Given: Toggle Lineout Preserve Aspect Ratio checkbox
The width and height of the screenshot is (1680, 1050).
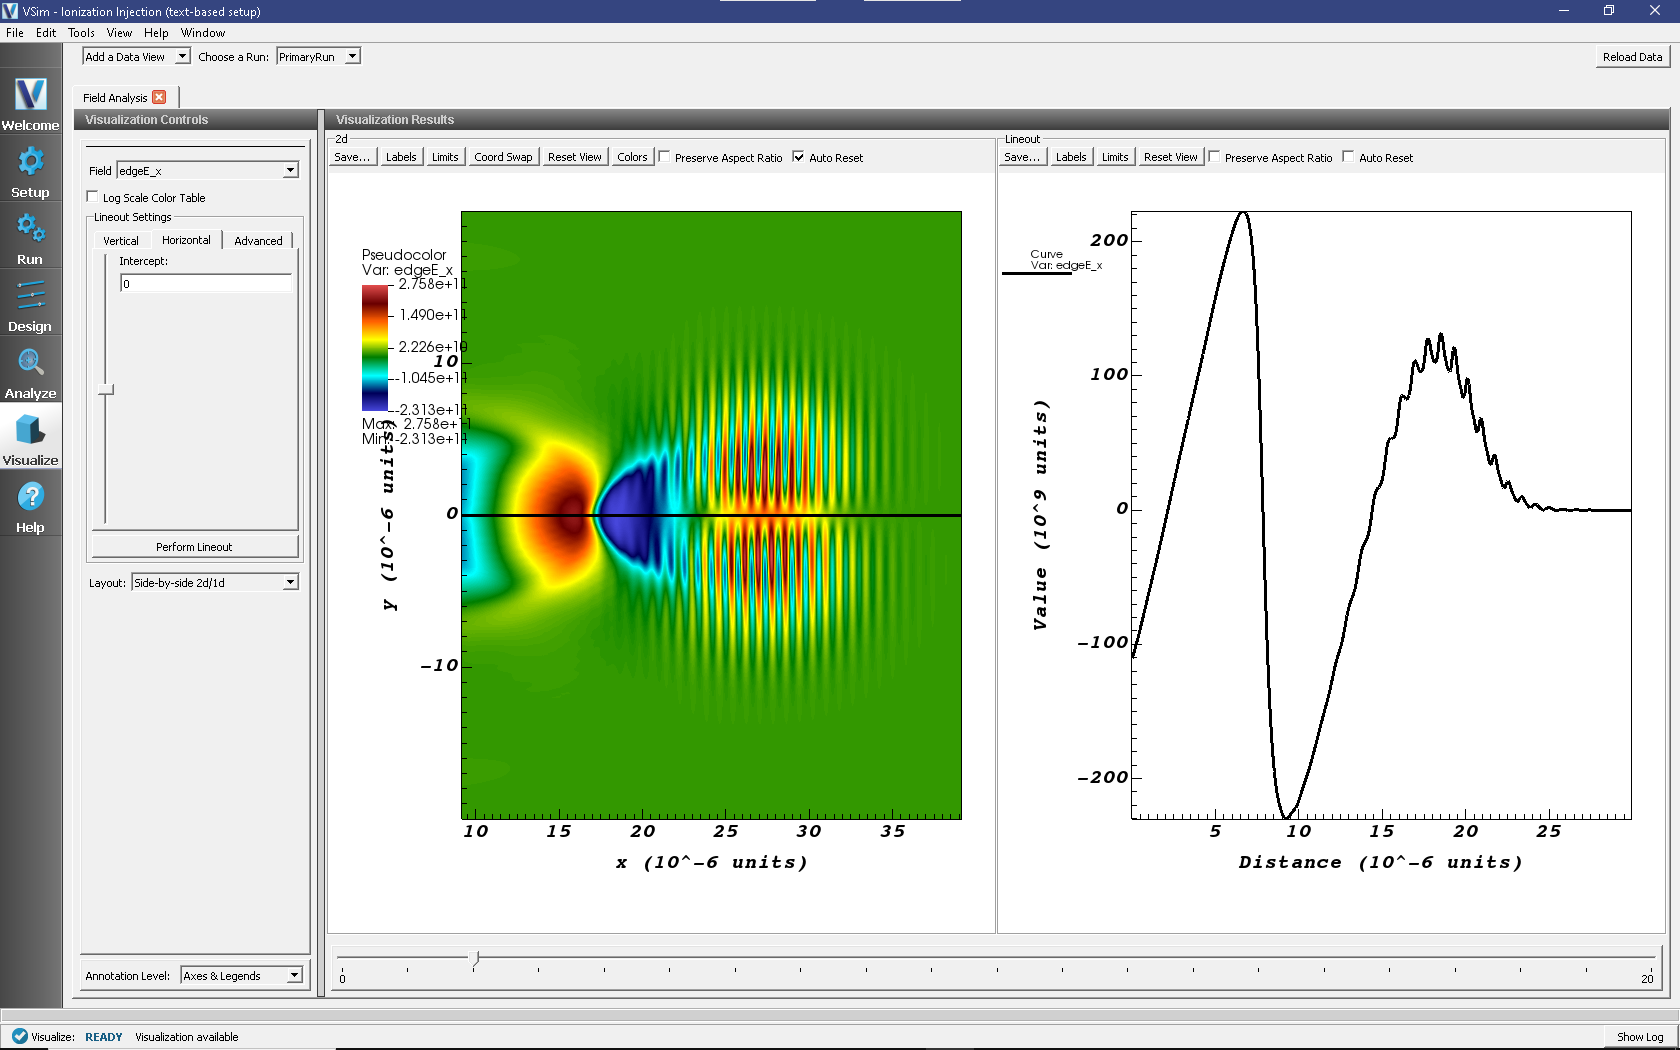Looking at the screenshot, I should tap(1214, 156).
